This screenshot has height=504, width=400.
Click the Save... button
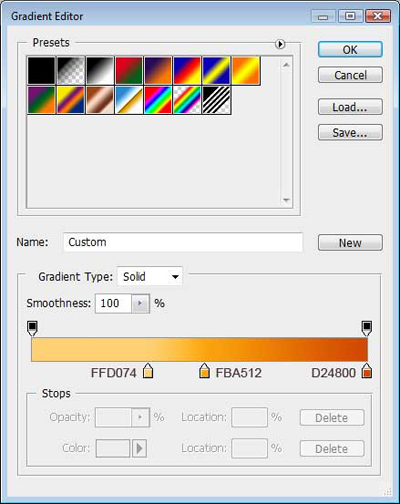(x=350, y=132)
